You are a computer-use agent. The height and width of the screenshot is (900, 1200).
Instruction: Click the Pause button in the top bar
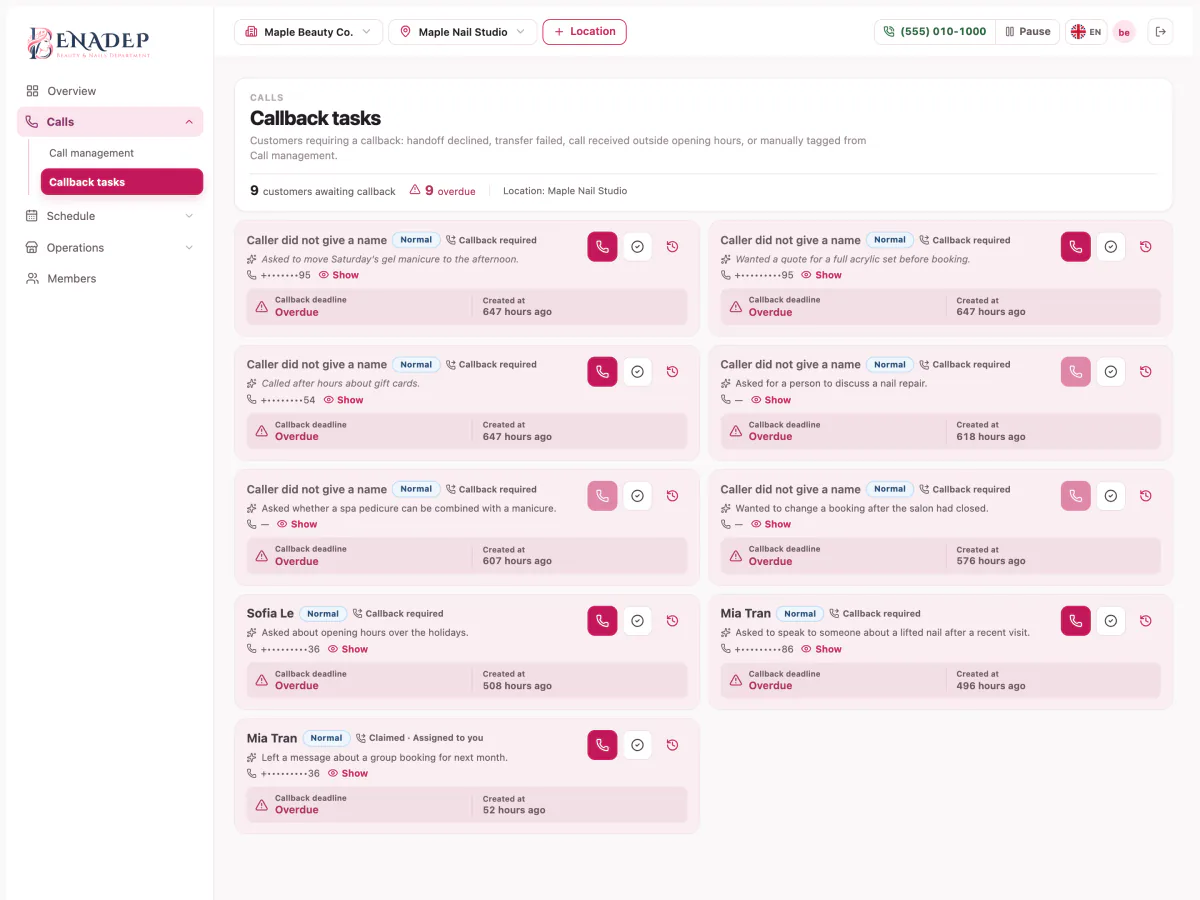point(1028,32)
